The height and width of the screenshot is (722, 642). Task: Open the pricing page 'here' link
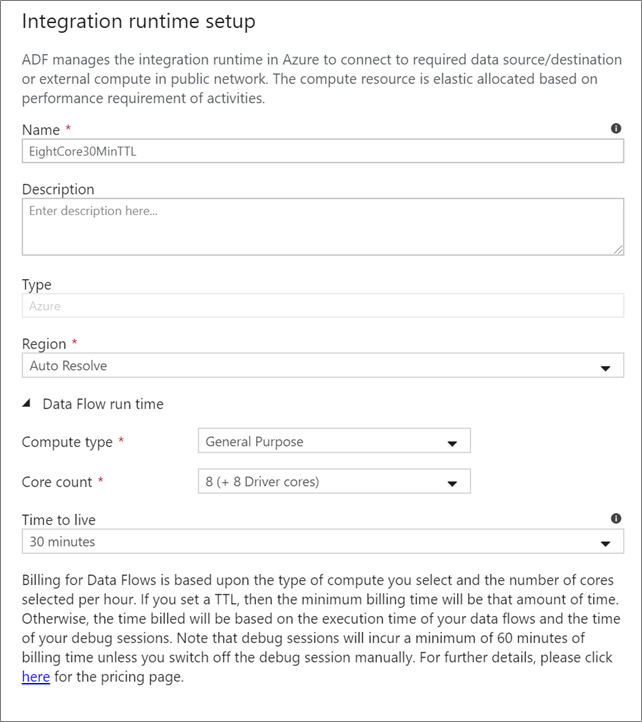coord(34,677)
